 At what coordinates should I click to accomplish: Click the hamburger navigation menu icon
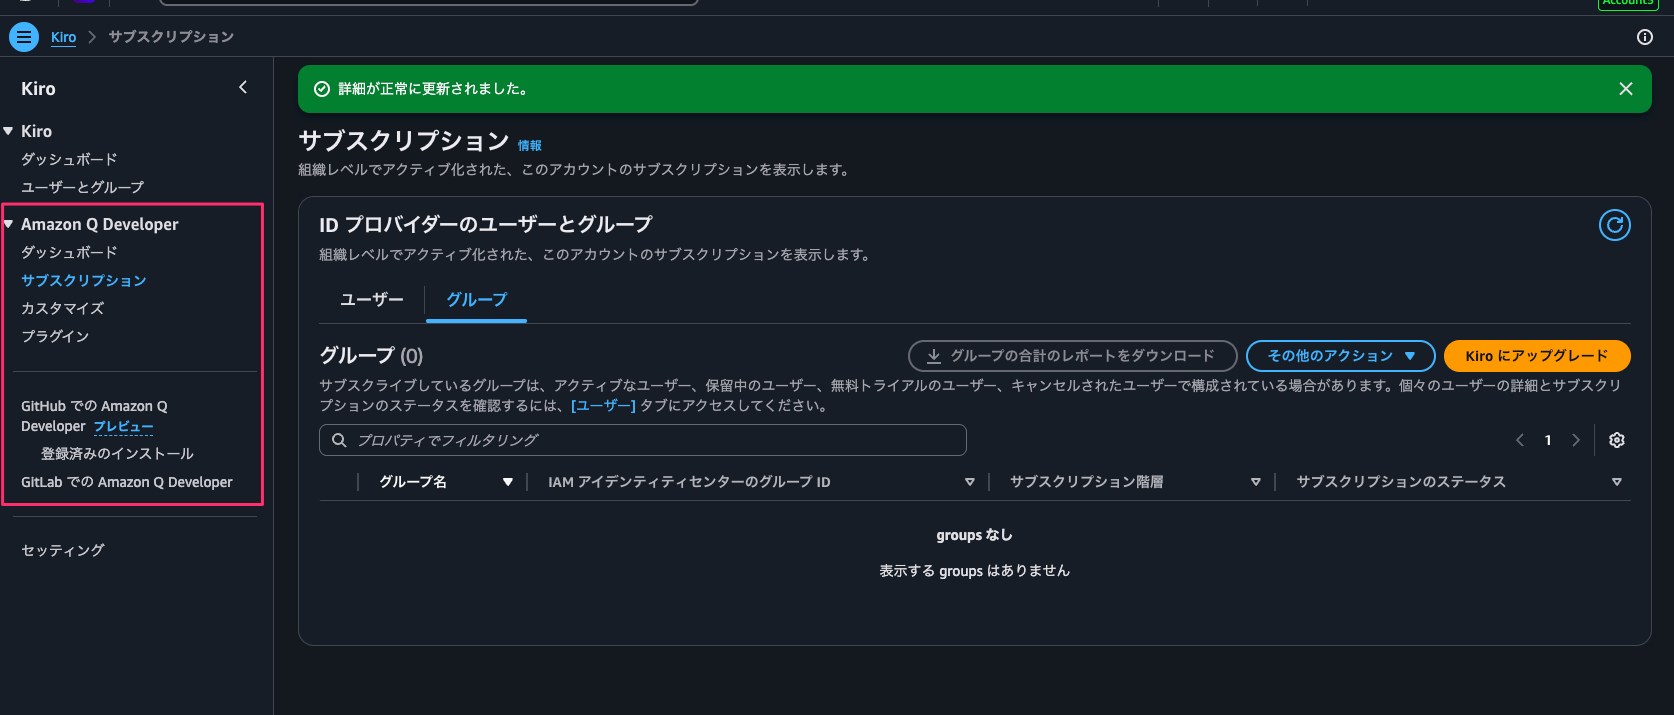24,37
